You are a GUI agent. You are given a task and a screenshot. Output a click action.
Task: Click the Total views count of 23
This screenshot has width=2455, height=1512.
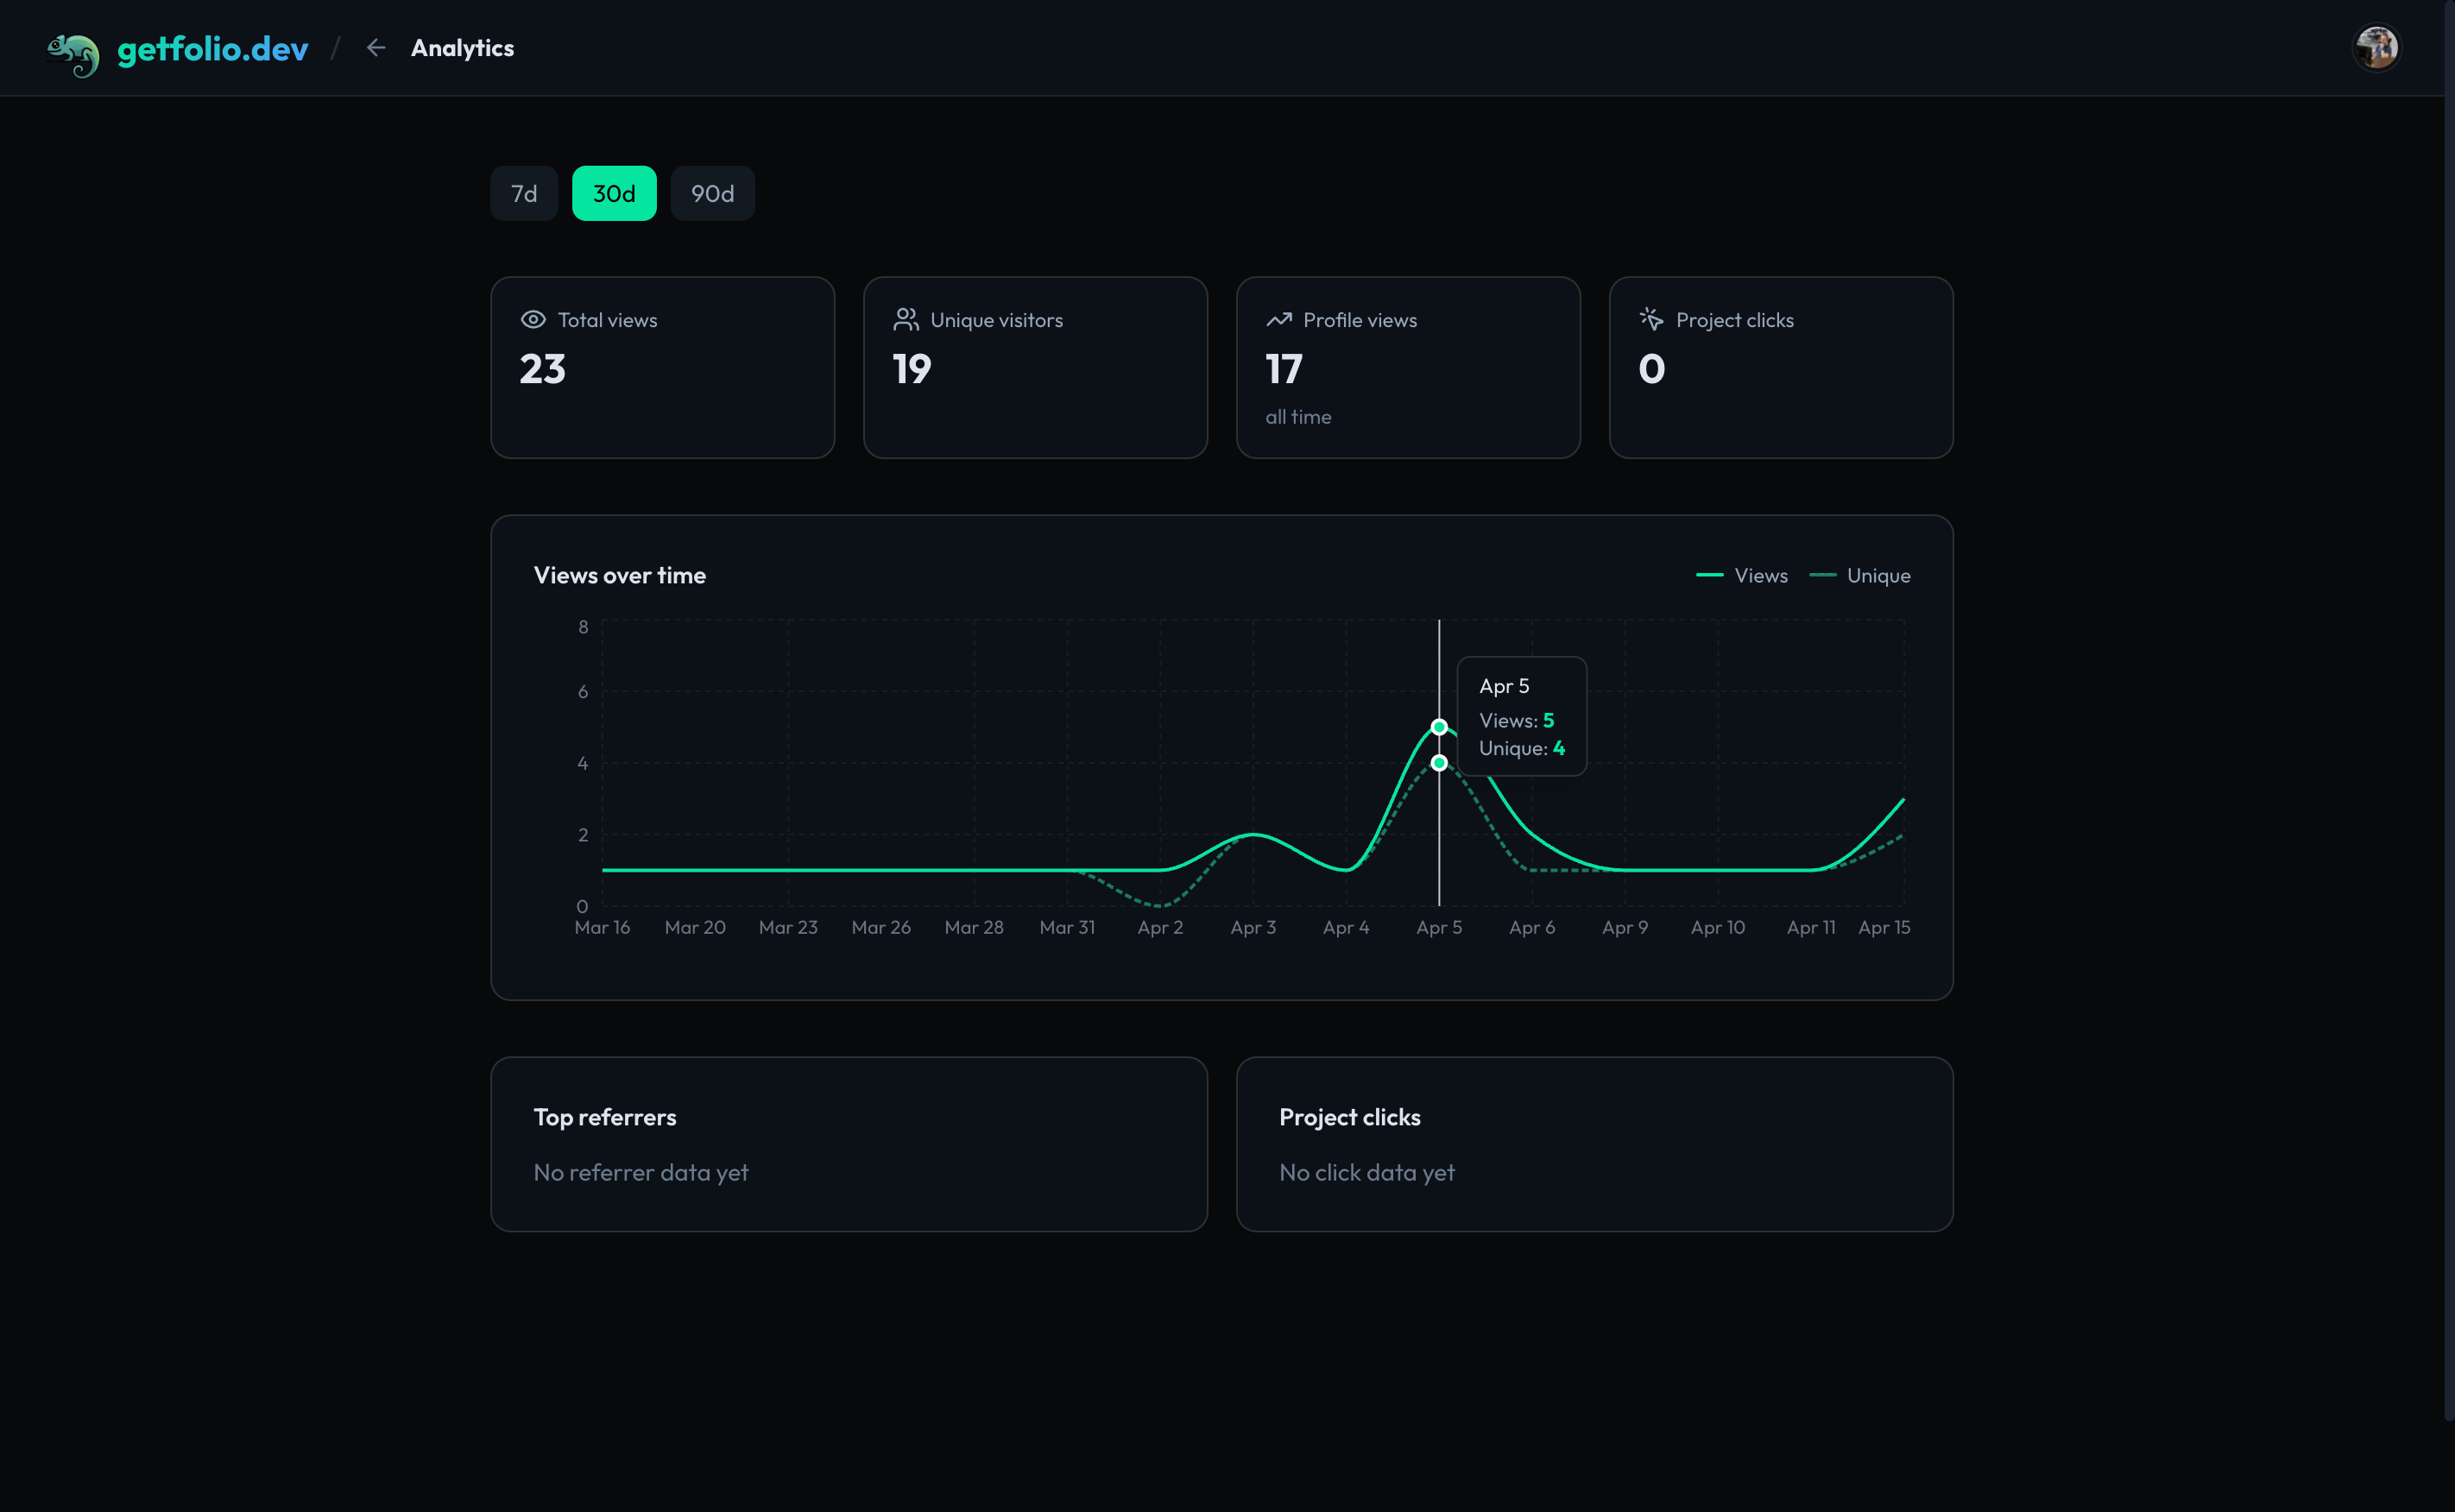pyautogui.click(x=543, y=368)
